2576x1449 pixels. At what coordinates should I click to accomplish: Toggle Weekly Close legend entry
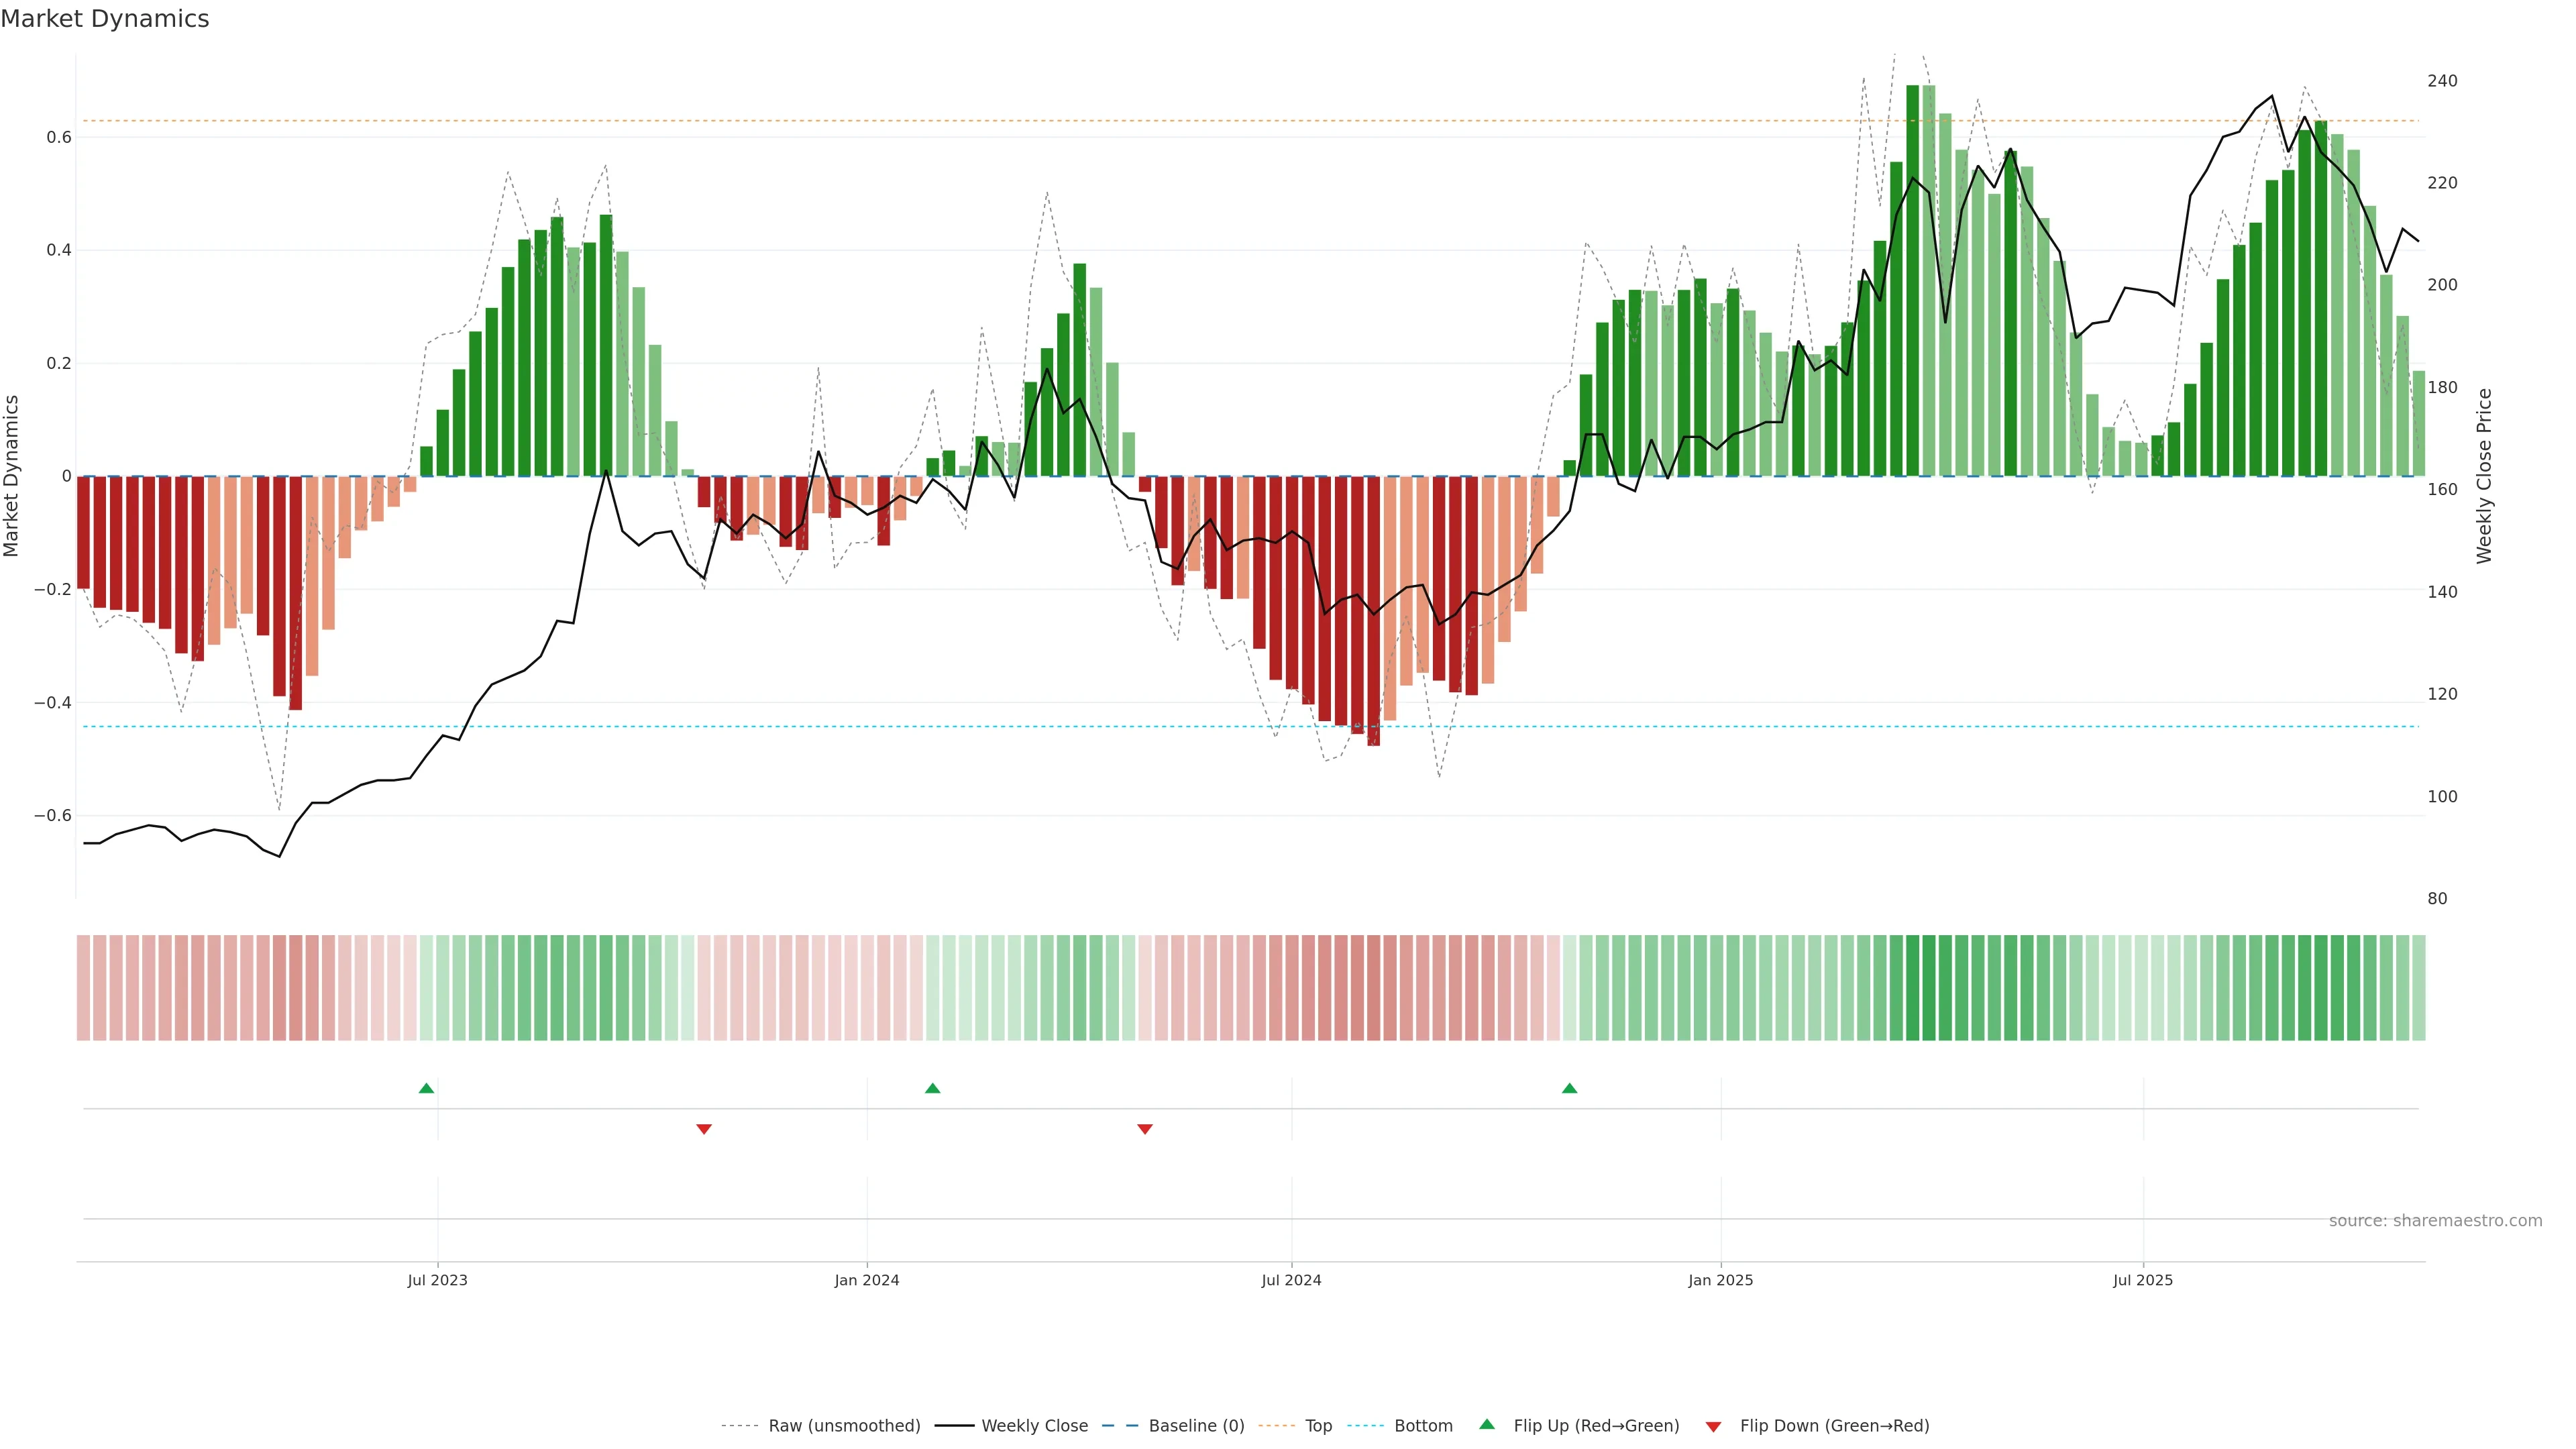[x=1034, y=1426]
